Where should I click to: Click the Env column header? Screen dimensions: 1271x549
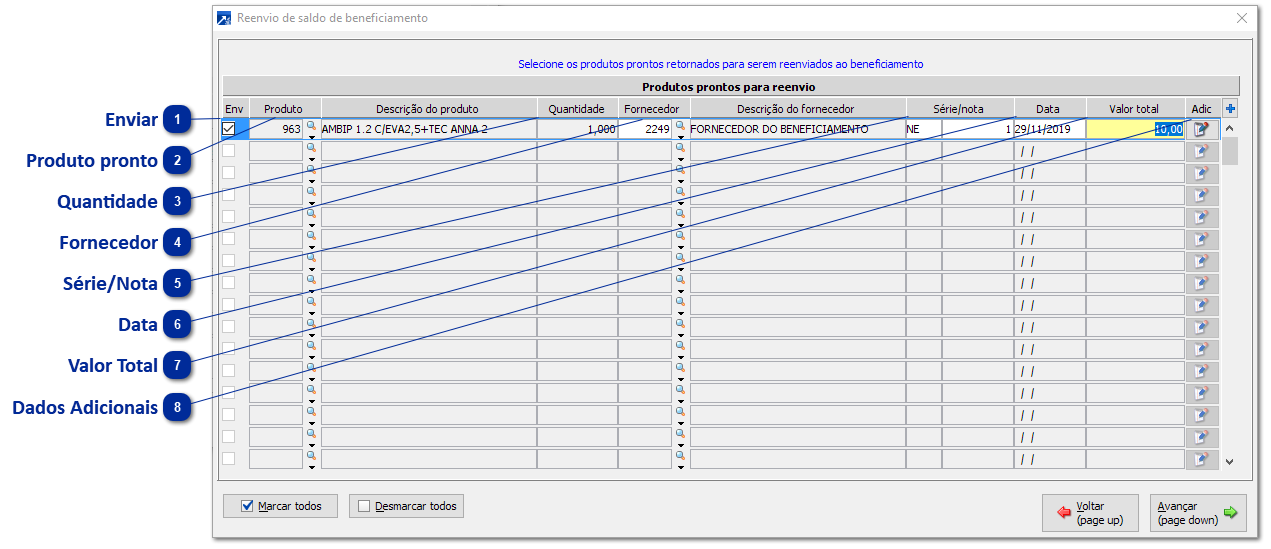click(x=235, y=108)
